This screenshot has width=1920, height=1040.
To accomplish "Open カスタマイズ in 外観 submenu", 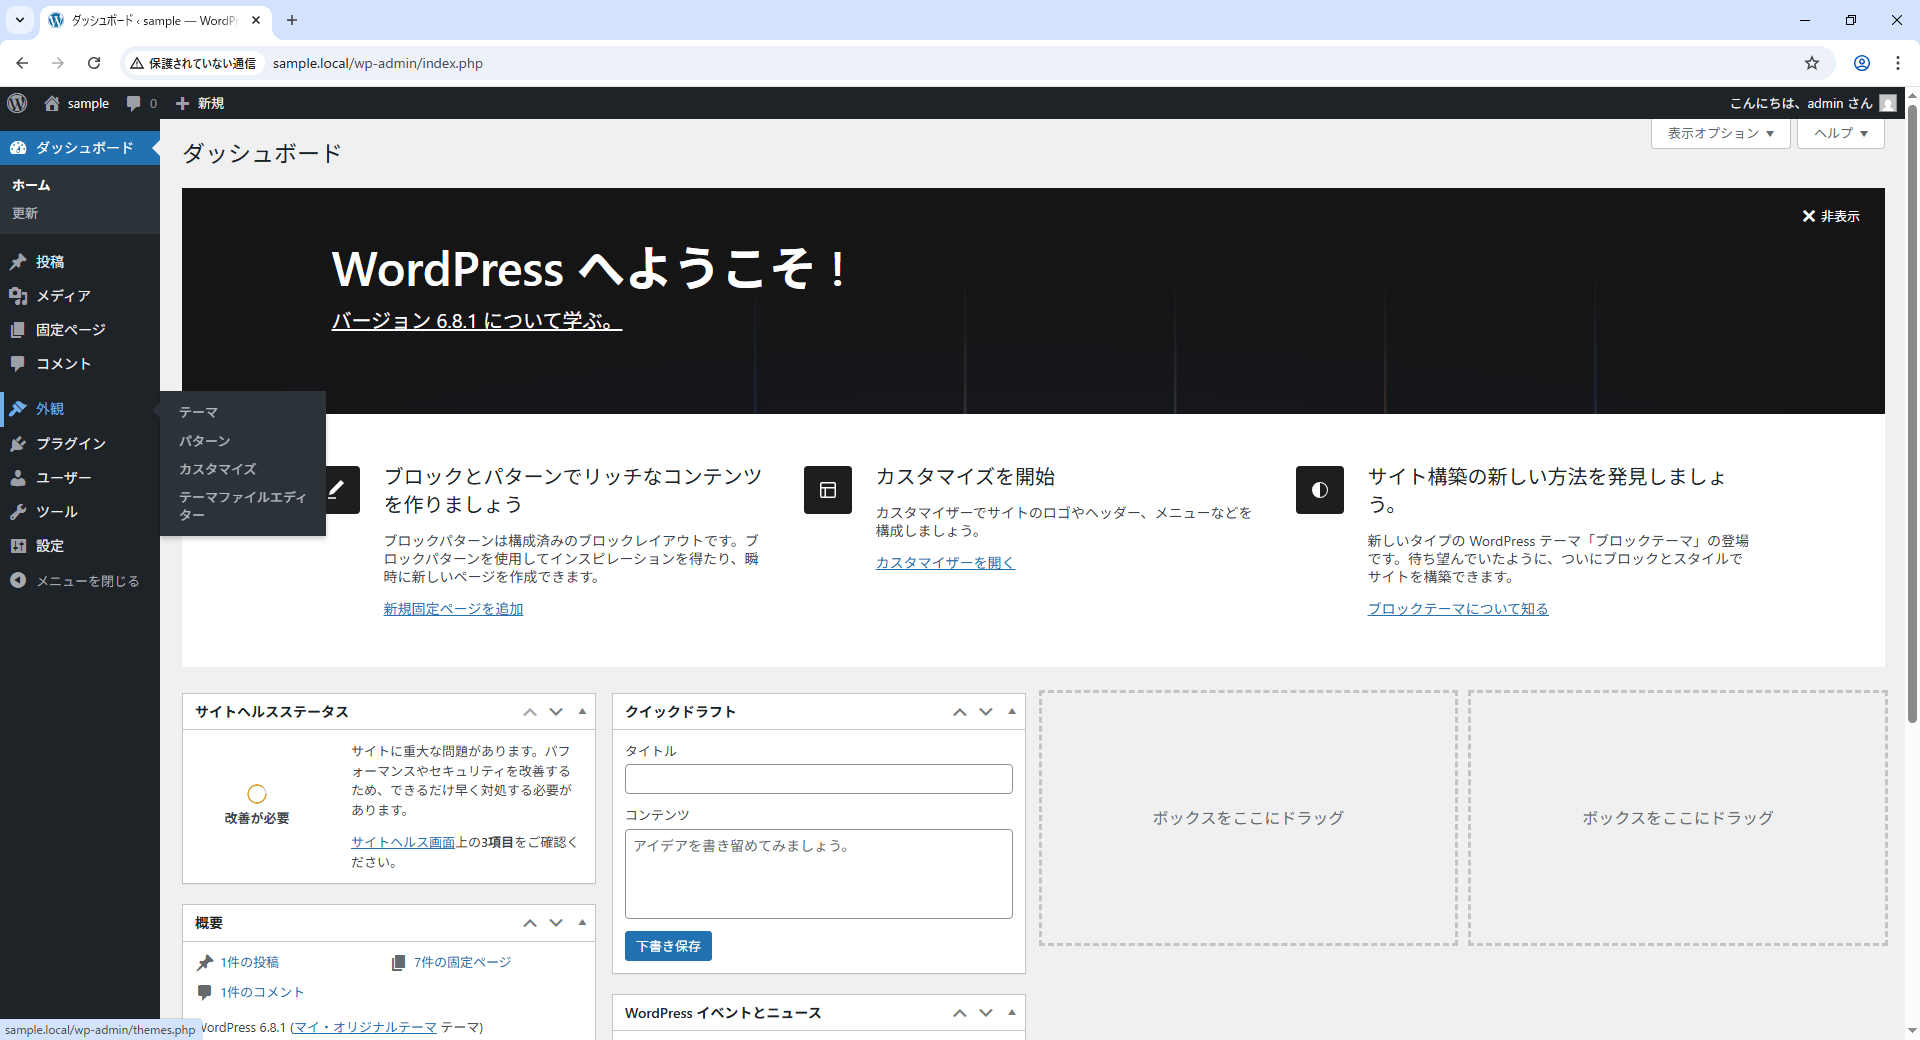I will pos(217,469).
